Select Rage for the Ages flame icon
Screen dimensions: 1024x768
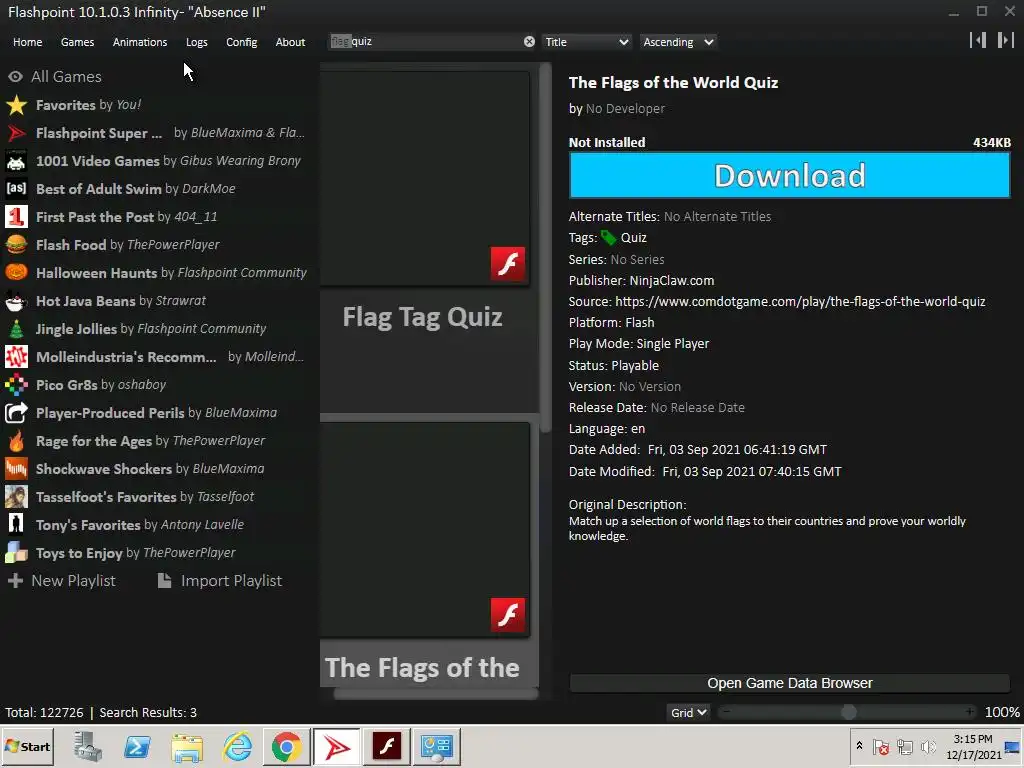point(16,441)
